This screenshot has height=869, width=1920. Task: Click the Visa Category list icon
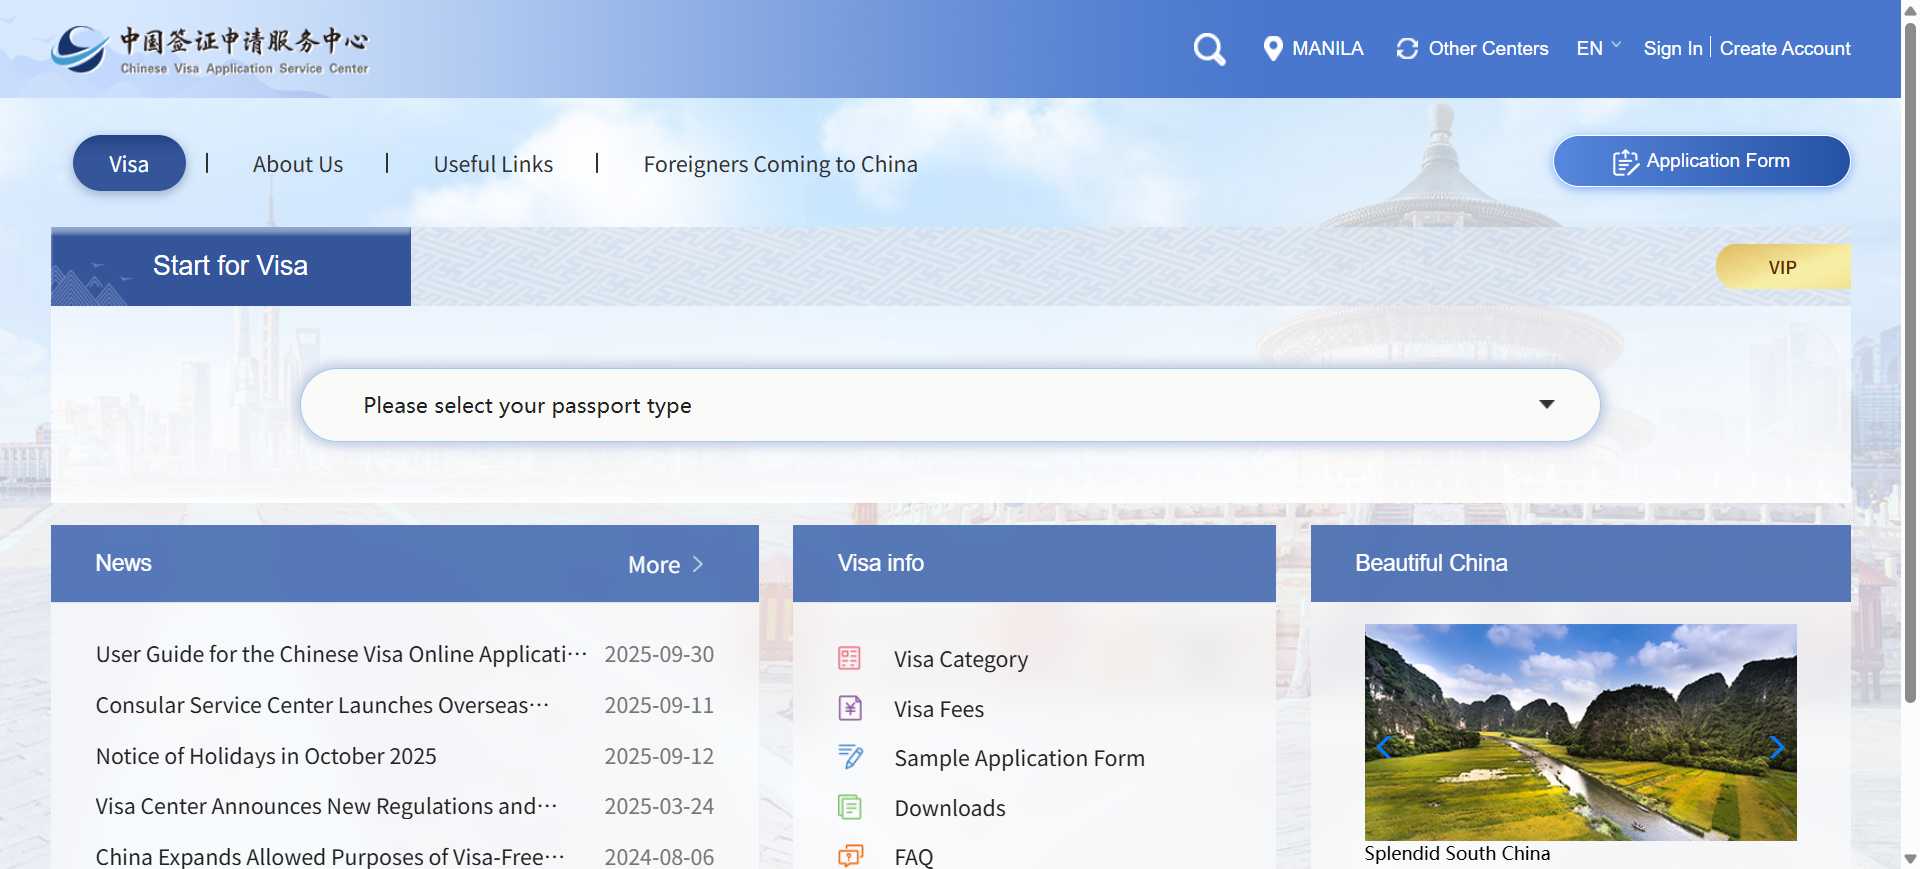(x=849, y=658)
